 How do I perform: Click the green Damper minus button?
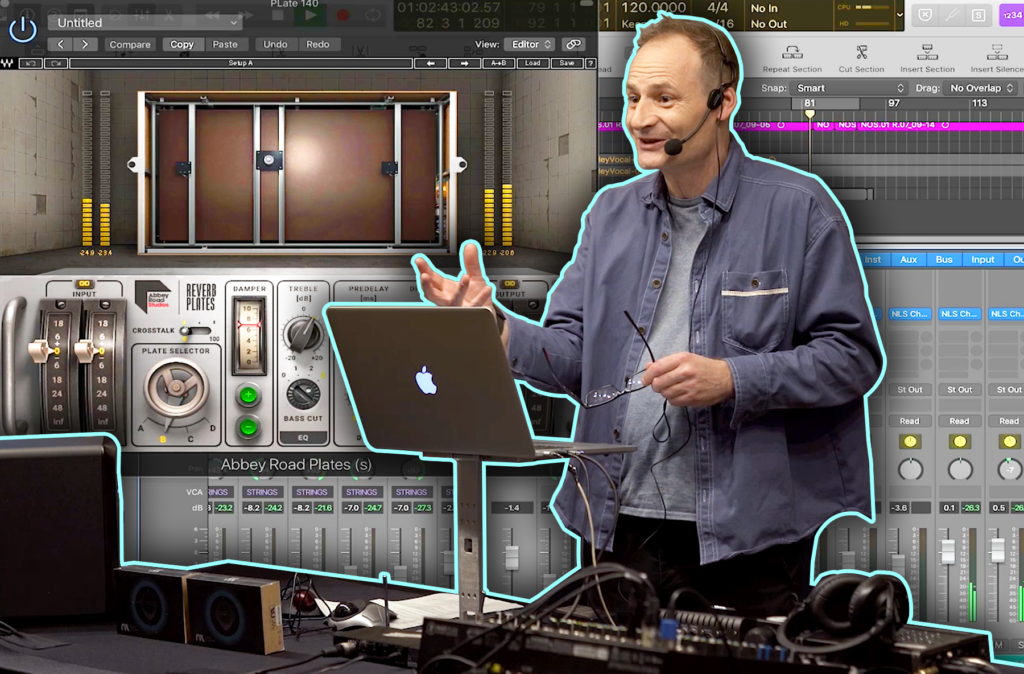coord(248,428)
